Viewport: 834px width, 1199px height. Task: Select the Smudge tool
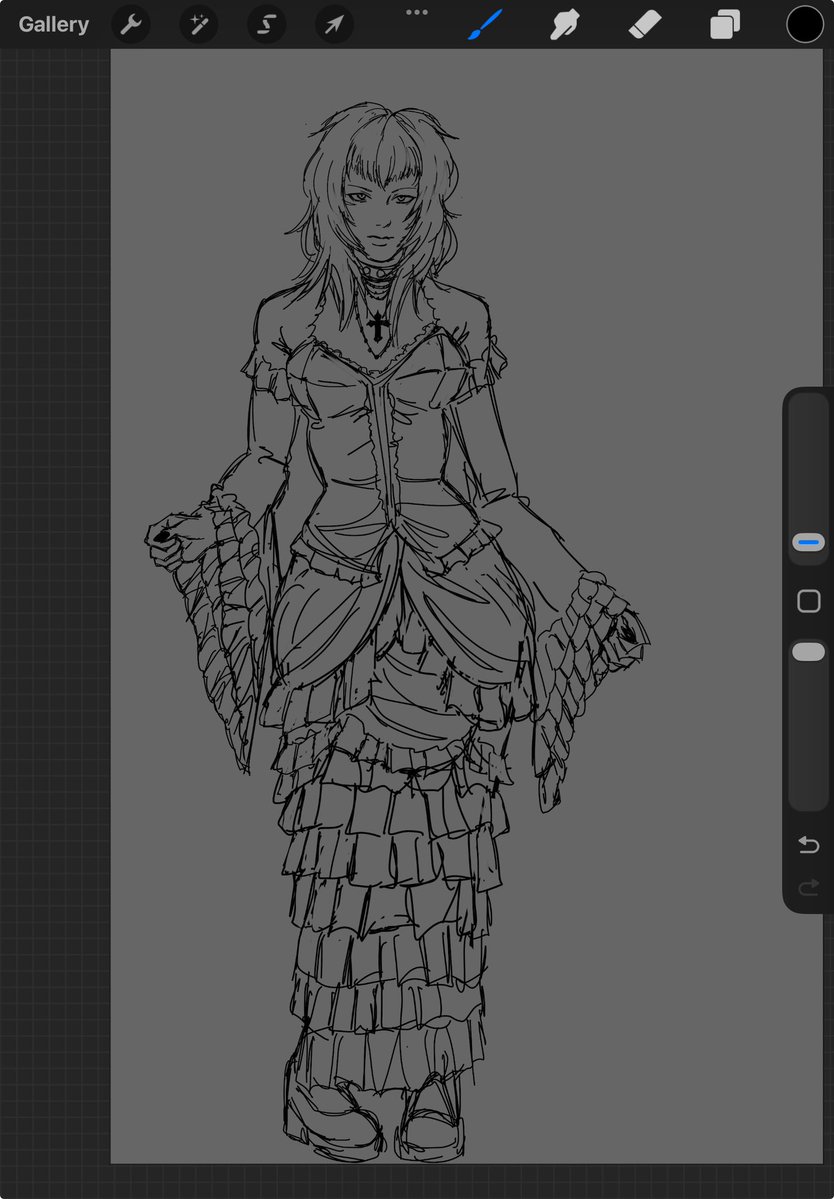point(564,24)
